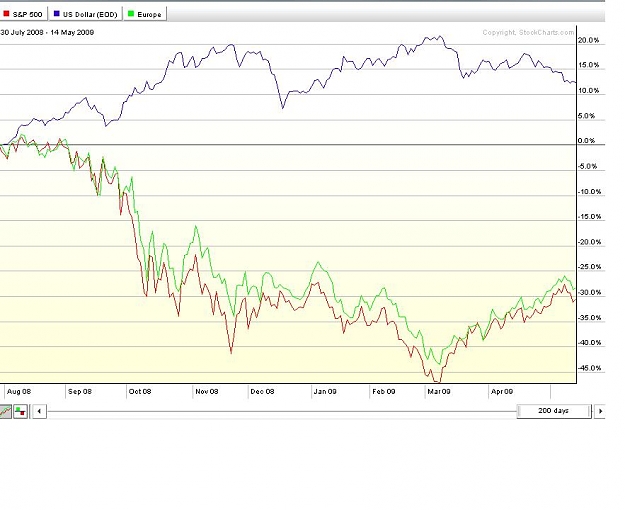Screen dimensions: 625x510
Task: Switch to histogram bar view icon
Action: pyautogui.click(x=20, y=411)
